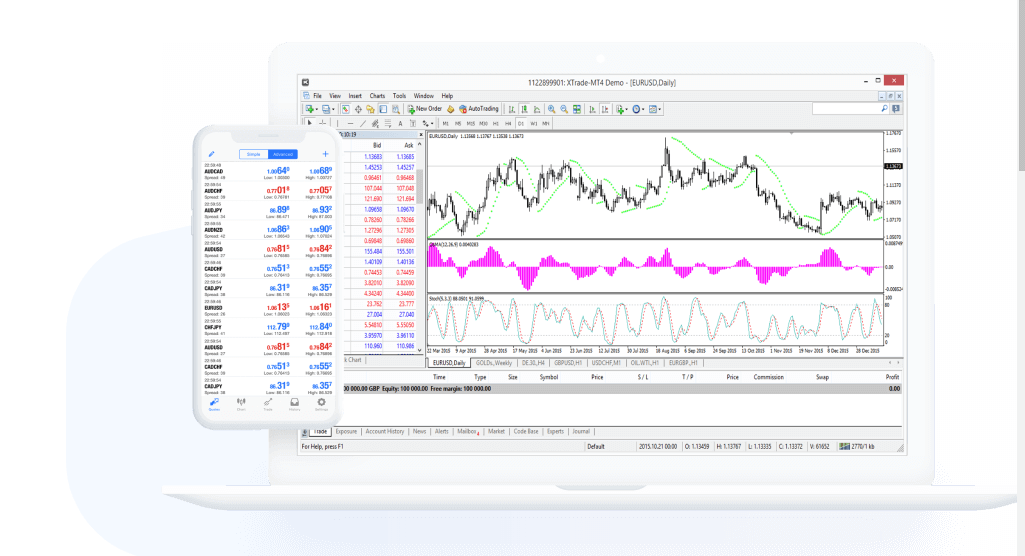
Task: Open the Help menu
Action: [447, 96]
